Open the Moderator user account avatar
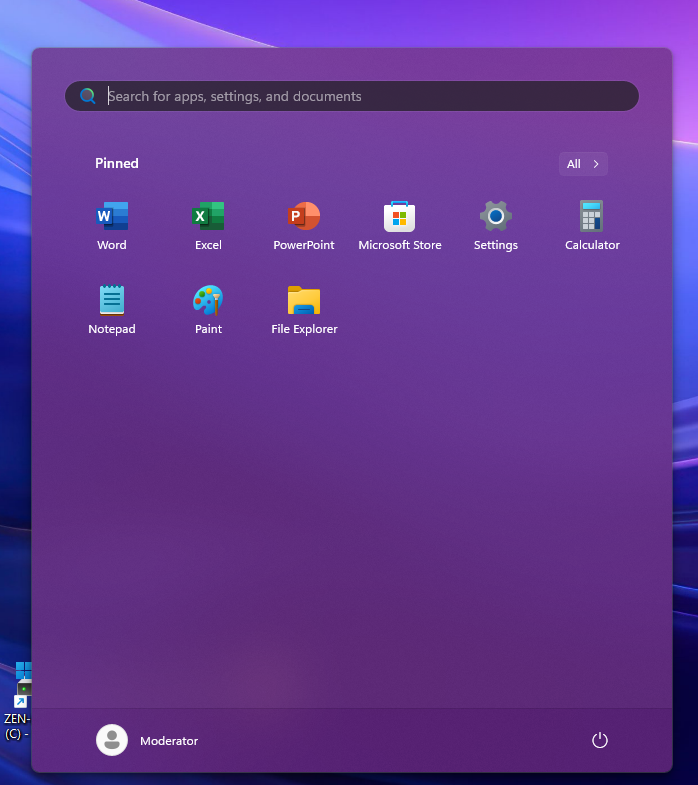The height and width of the screenshot is (785, 698). pyautogui.click(x=112, y=740)
